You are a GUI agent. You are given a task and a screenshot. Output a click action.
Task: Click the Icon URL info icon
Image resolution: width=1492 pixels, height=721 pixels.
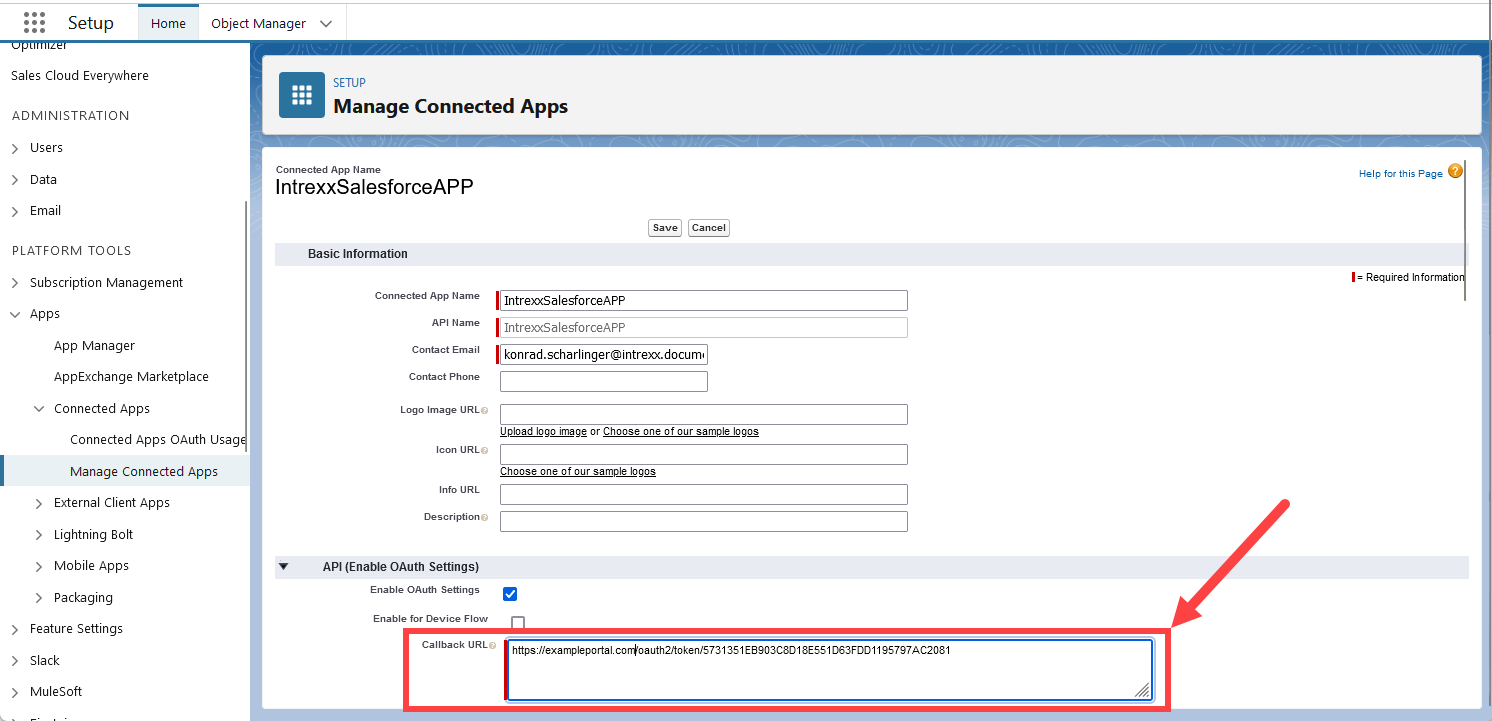point(485,450)
